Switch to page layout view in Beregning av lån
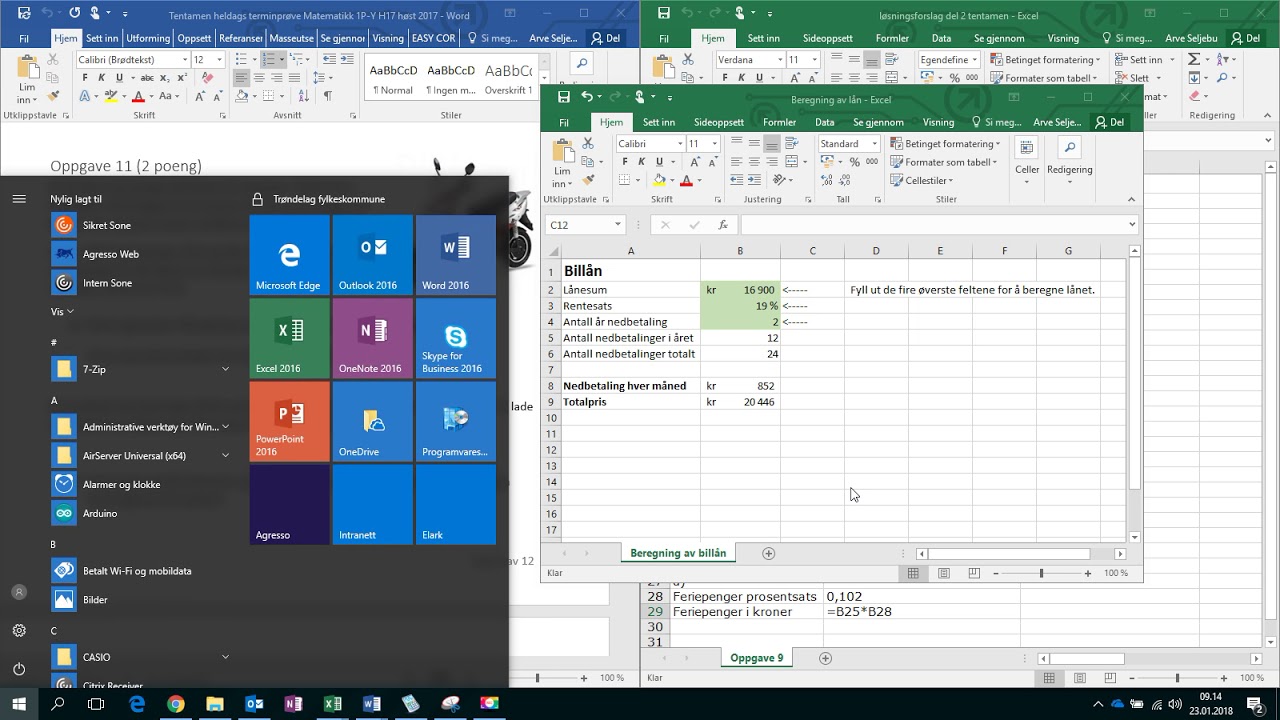 point(943,573)
